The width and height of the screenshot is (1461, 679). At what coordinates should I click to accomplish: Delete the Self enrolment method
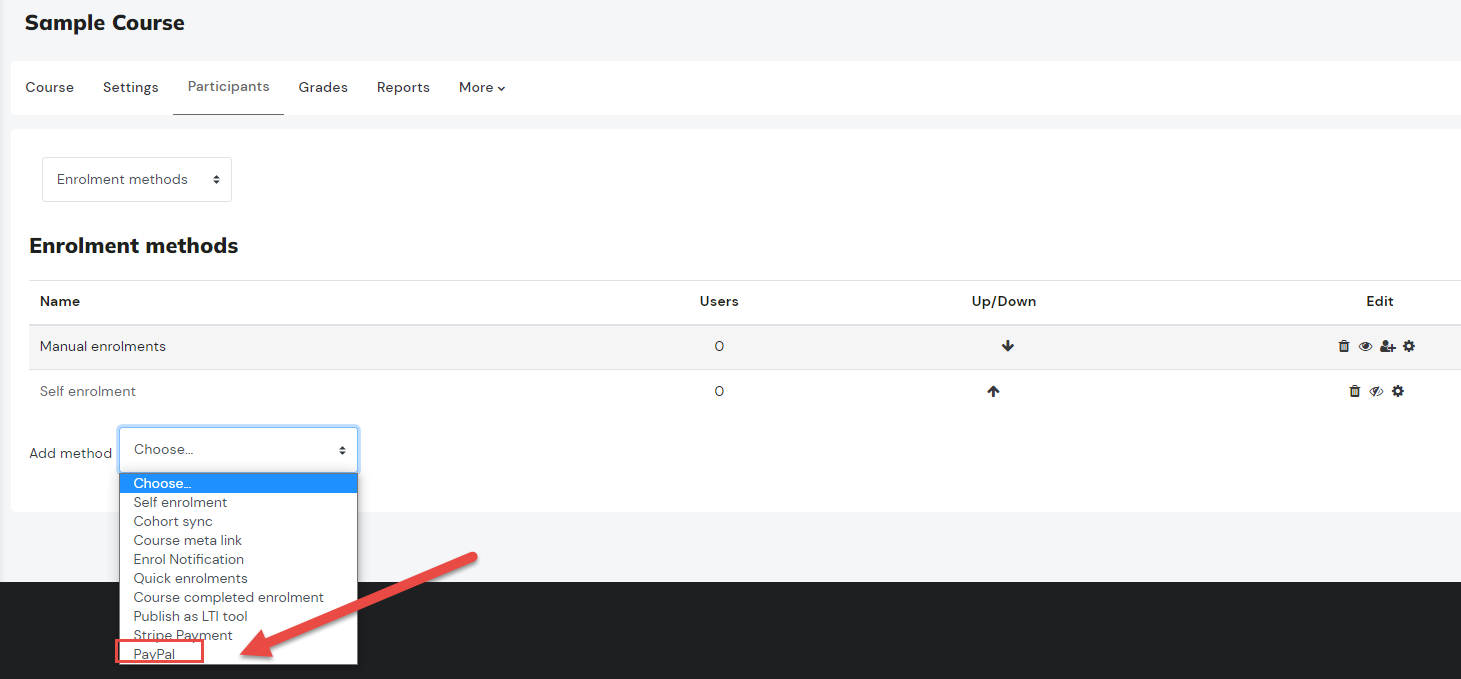[1355, 391]
